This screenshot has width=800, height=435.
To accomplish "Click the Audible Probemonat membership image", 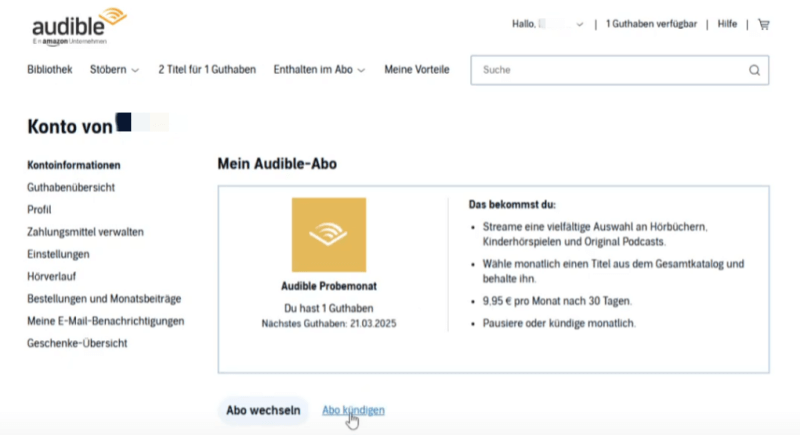I will pos(328,234).
